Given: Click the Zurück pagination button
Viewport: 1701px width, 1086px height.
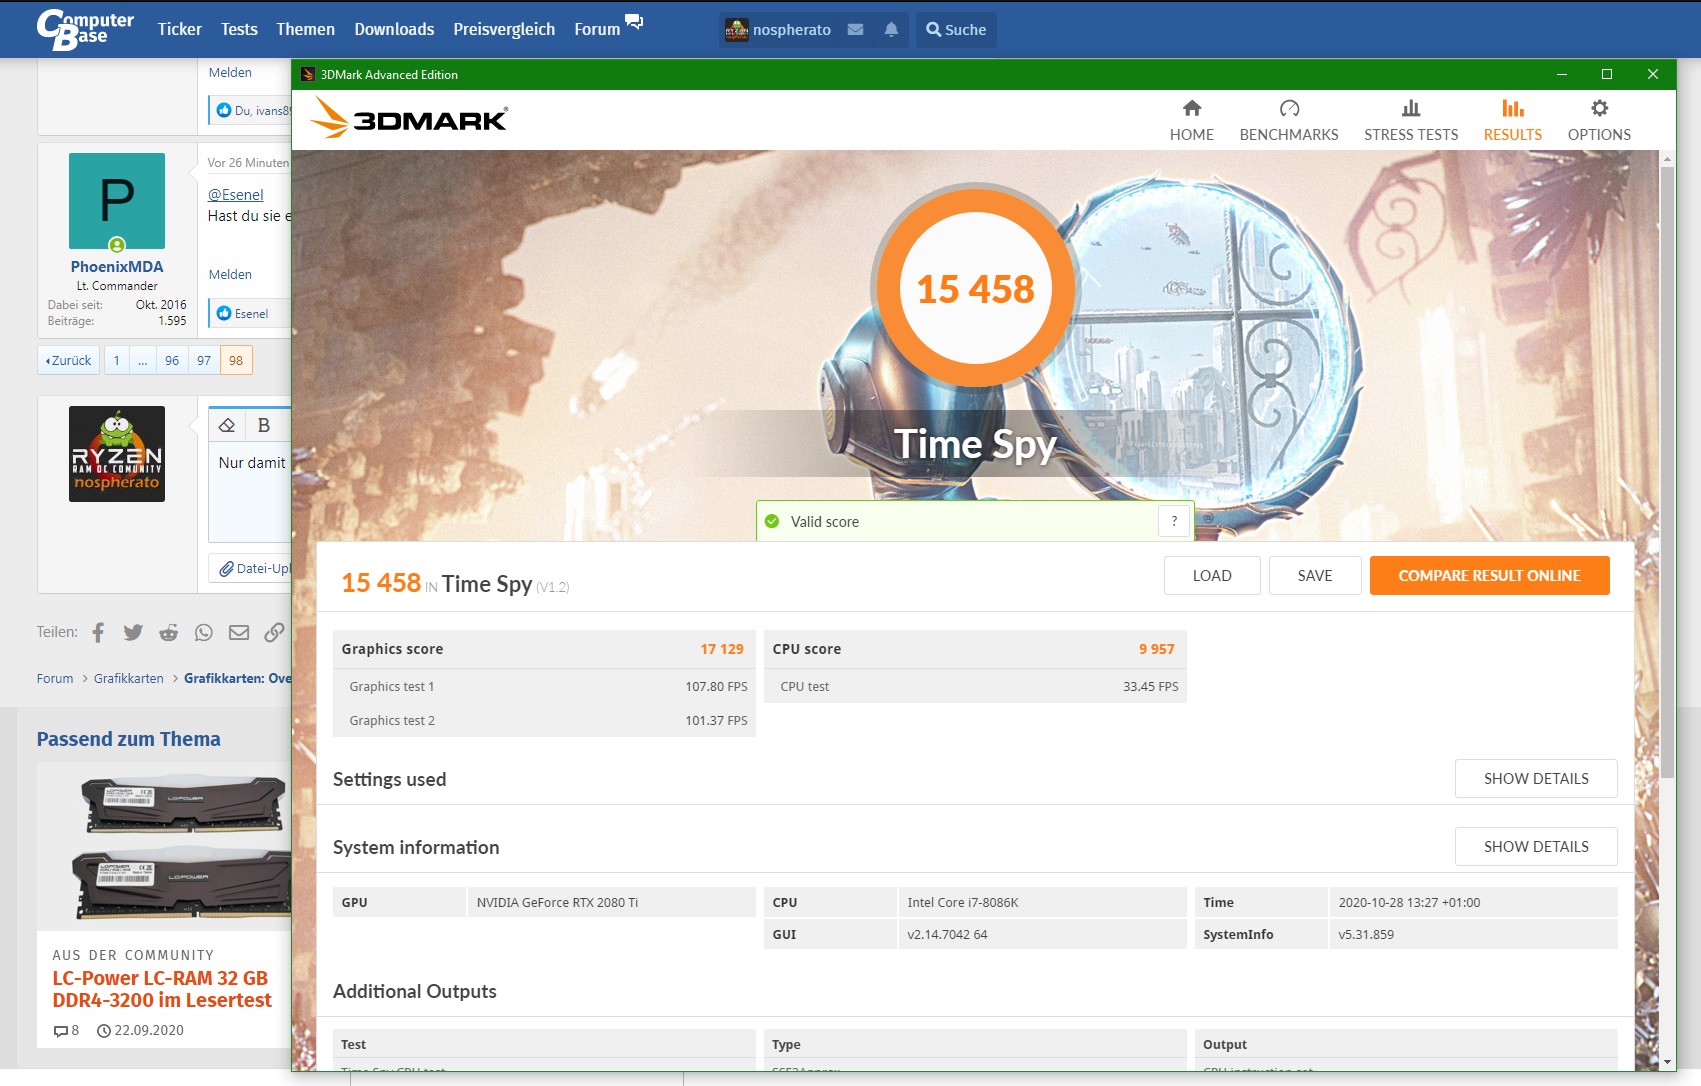Looking at the screenshot, I should click(x=69, y=360).
